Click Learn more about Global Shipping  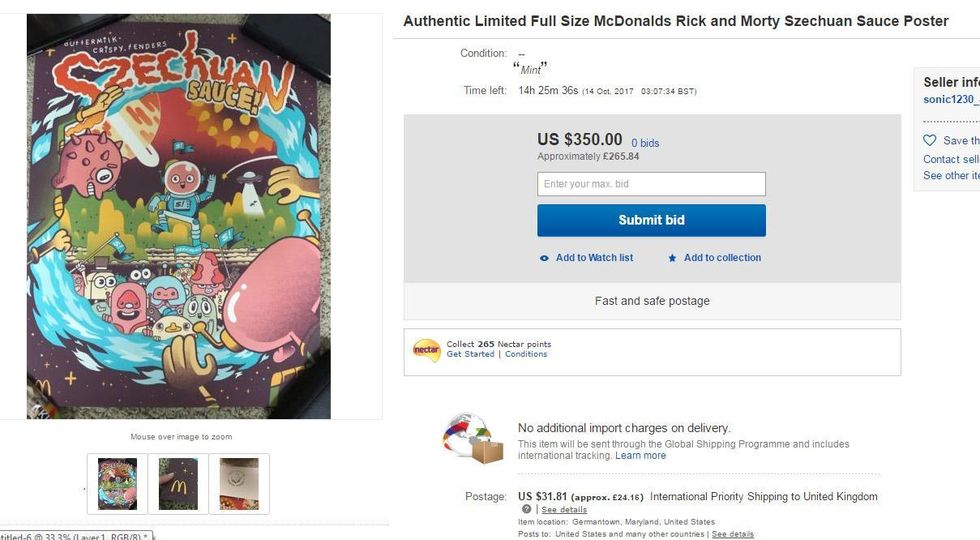[x=640, y=456]
